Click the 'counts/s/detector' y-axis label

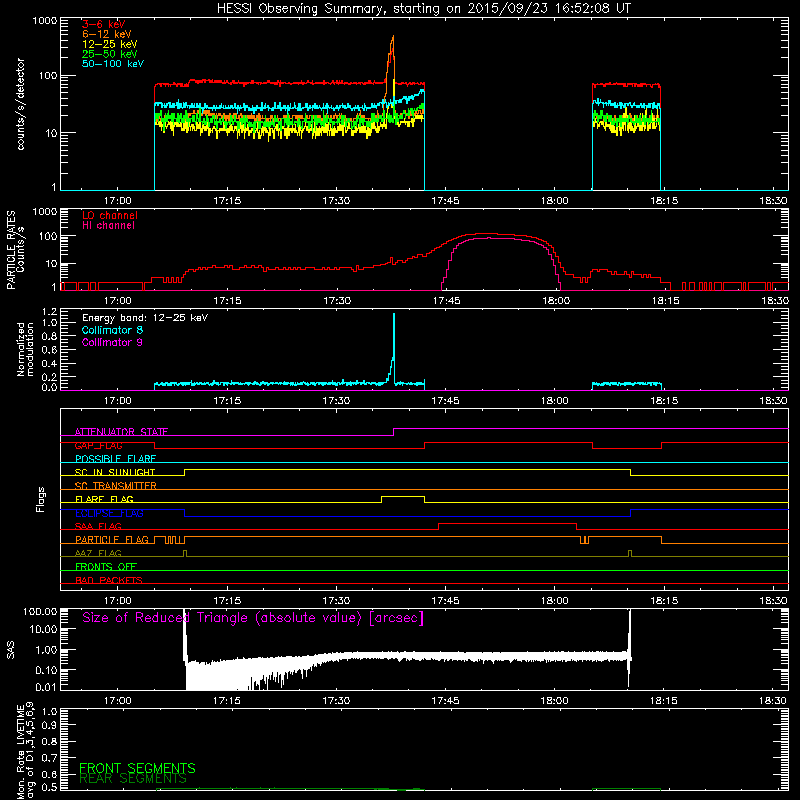[21, 104]
